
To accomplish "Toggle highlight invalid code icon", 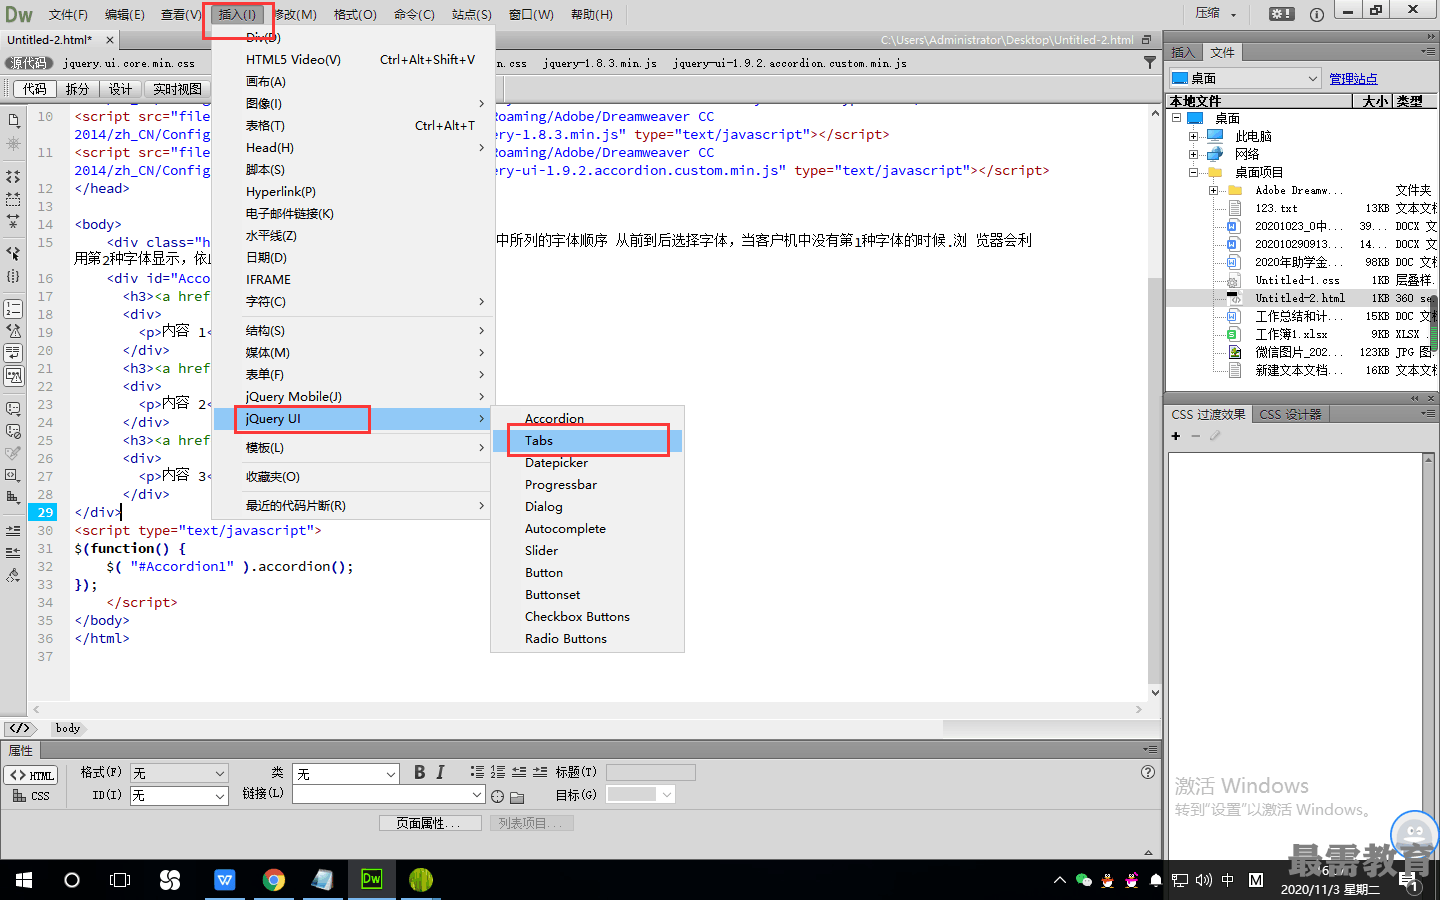I will click(x=13, y=330).
